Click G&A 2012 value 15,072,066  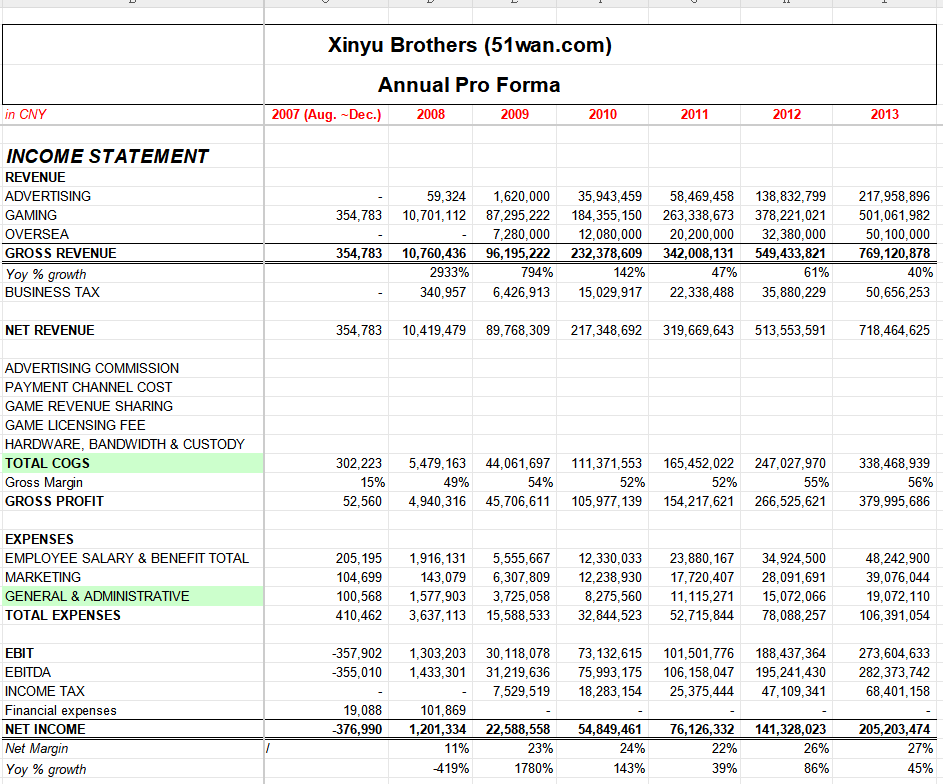tap(794, 596)
